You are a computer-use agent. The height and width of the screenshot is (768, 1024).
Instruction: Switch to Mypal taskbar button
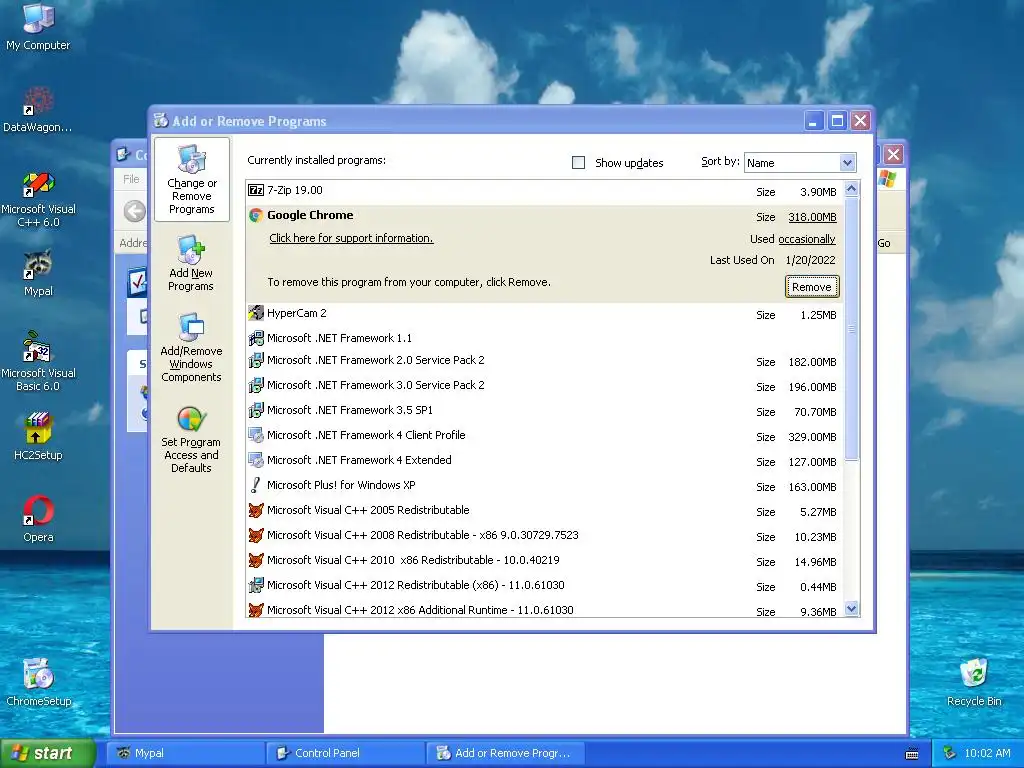185,753
